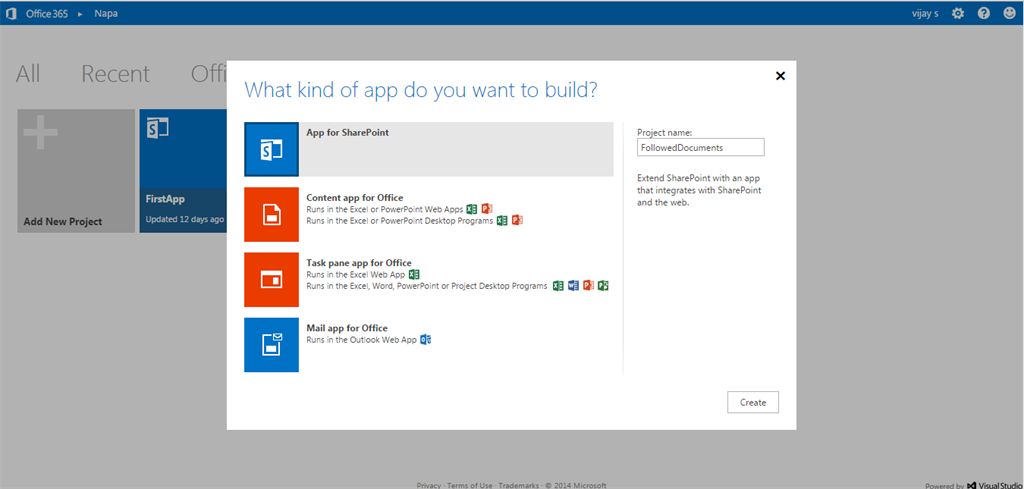Open the Trademarks footer link
Screen dimensions: 1024x489
click(519, 485)
